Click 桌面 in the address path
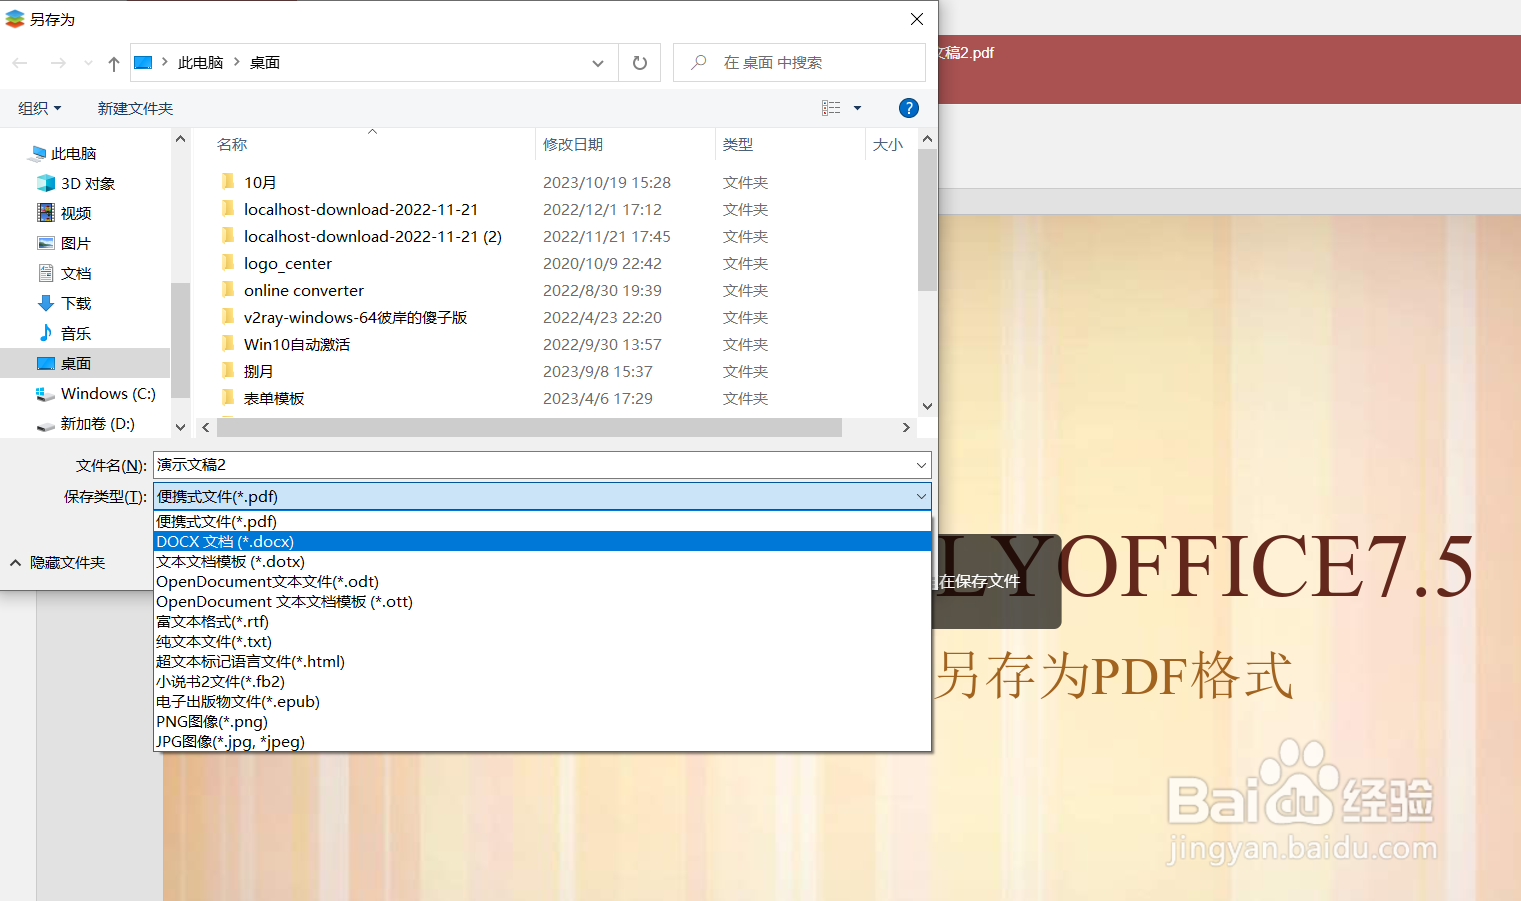The height and width of the screenshot is (901, 1521). (x=264, y=62)
